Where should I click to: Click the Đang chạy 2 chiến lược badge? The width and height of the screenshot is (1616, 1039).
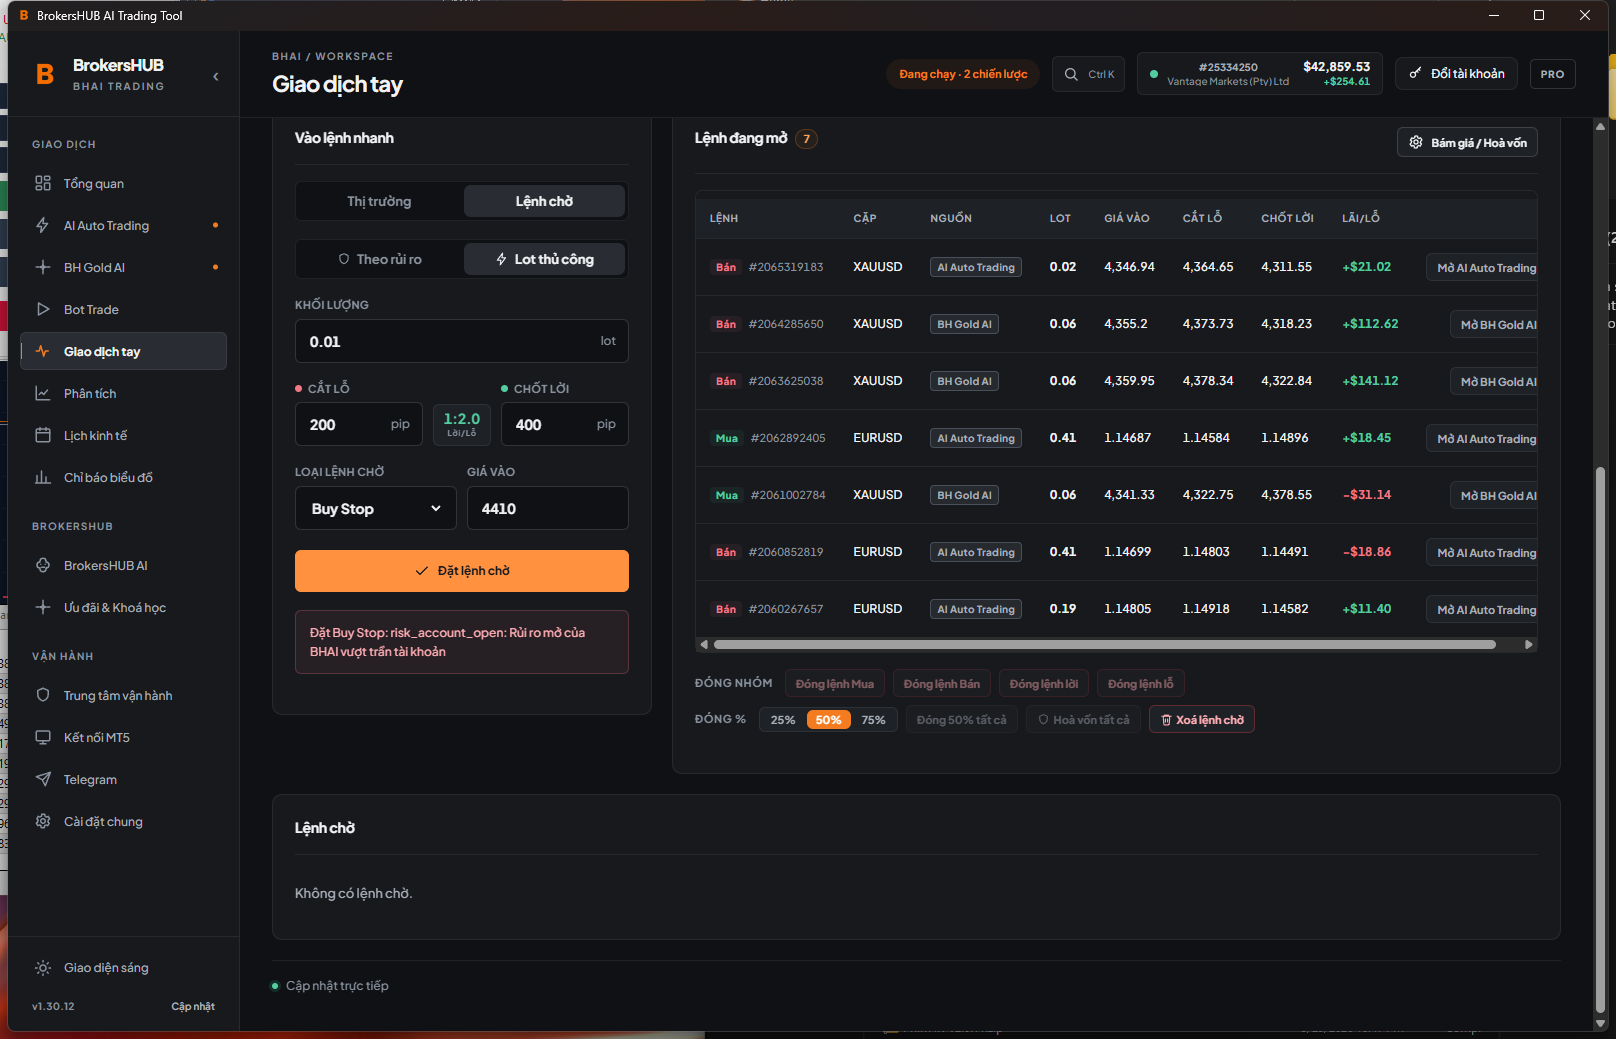(x=963, y=74)
